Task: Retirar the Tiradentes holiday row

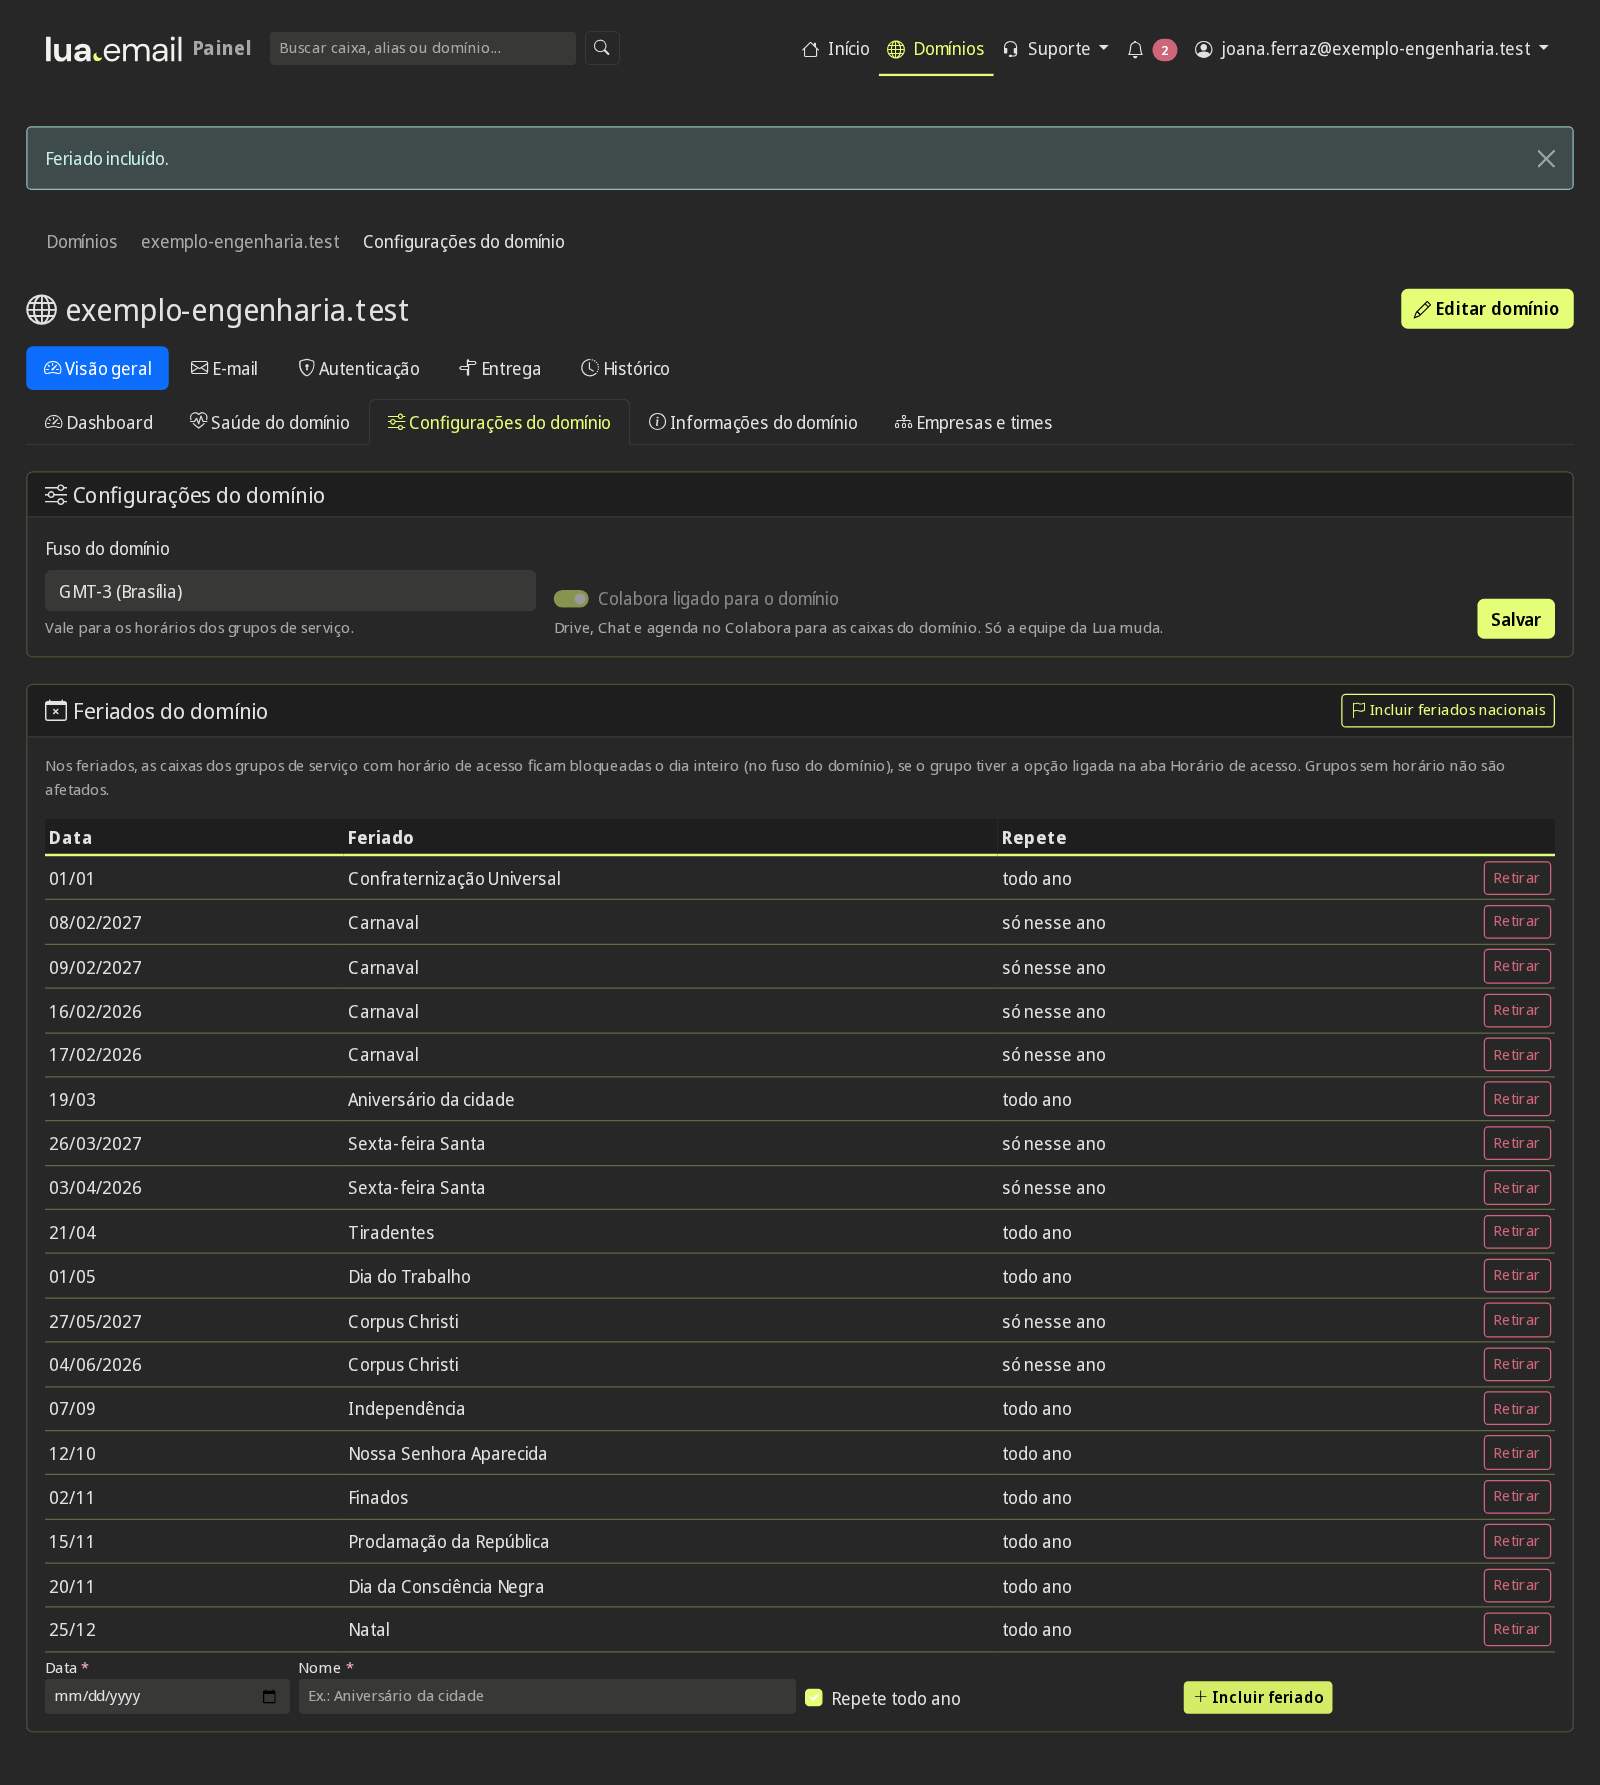Action: (x=1517, y=1232)
